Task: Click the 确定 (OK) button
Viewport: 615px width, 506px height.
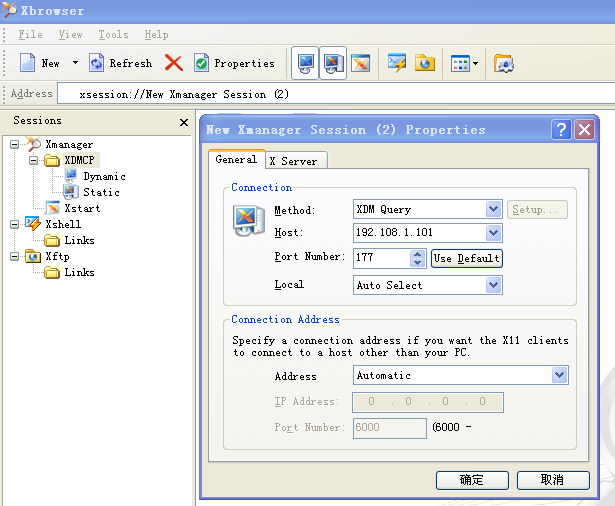Action: (x=472, y=480)
